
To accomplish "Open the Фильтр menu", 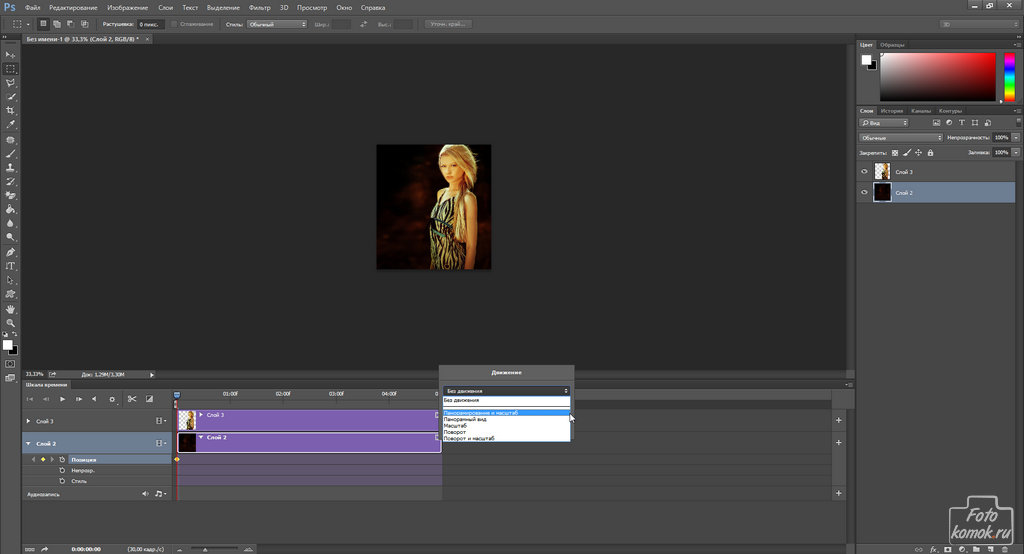I will pos(259,7).
